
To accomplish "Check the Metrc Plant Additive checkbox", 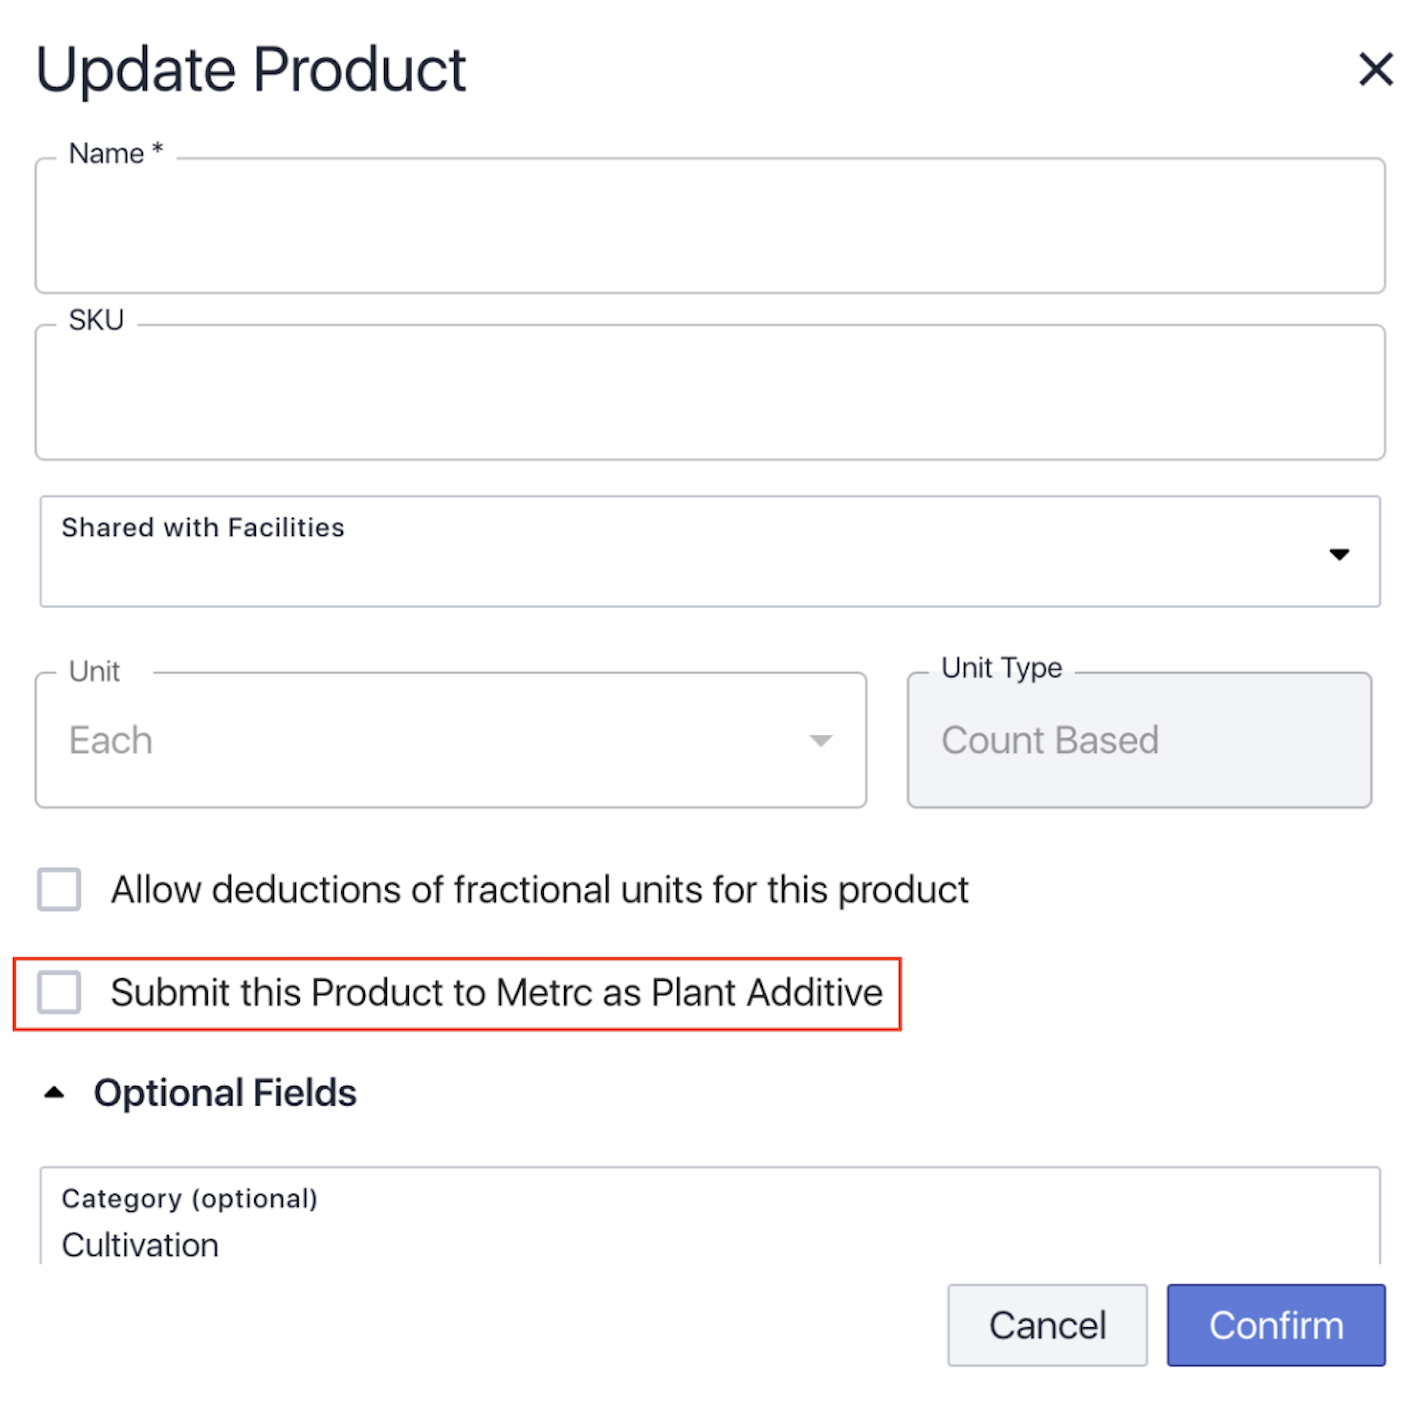I will [x=59, y=992].
